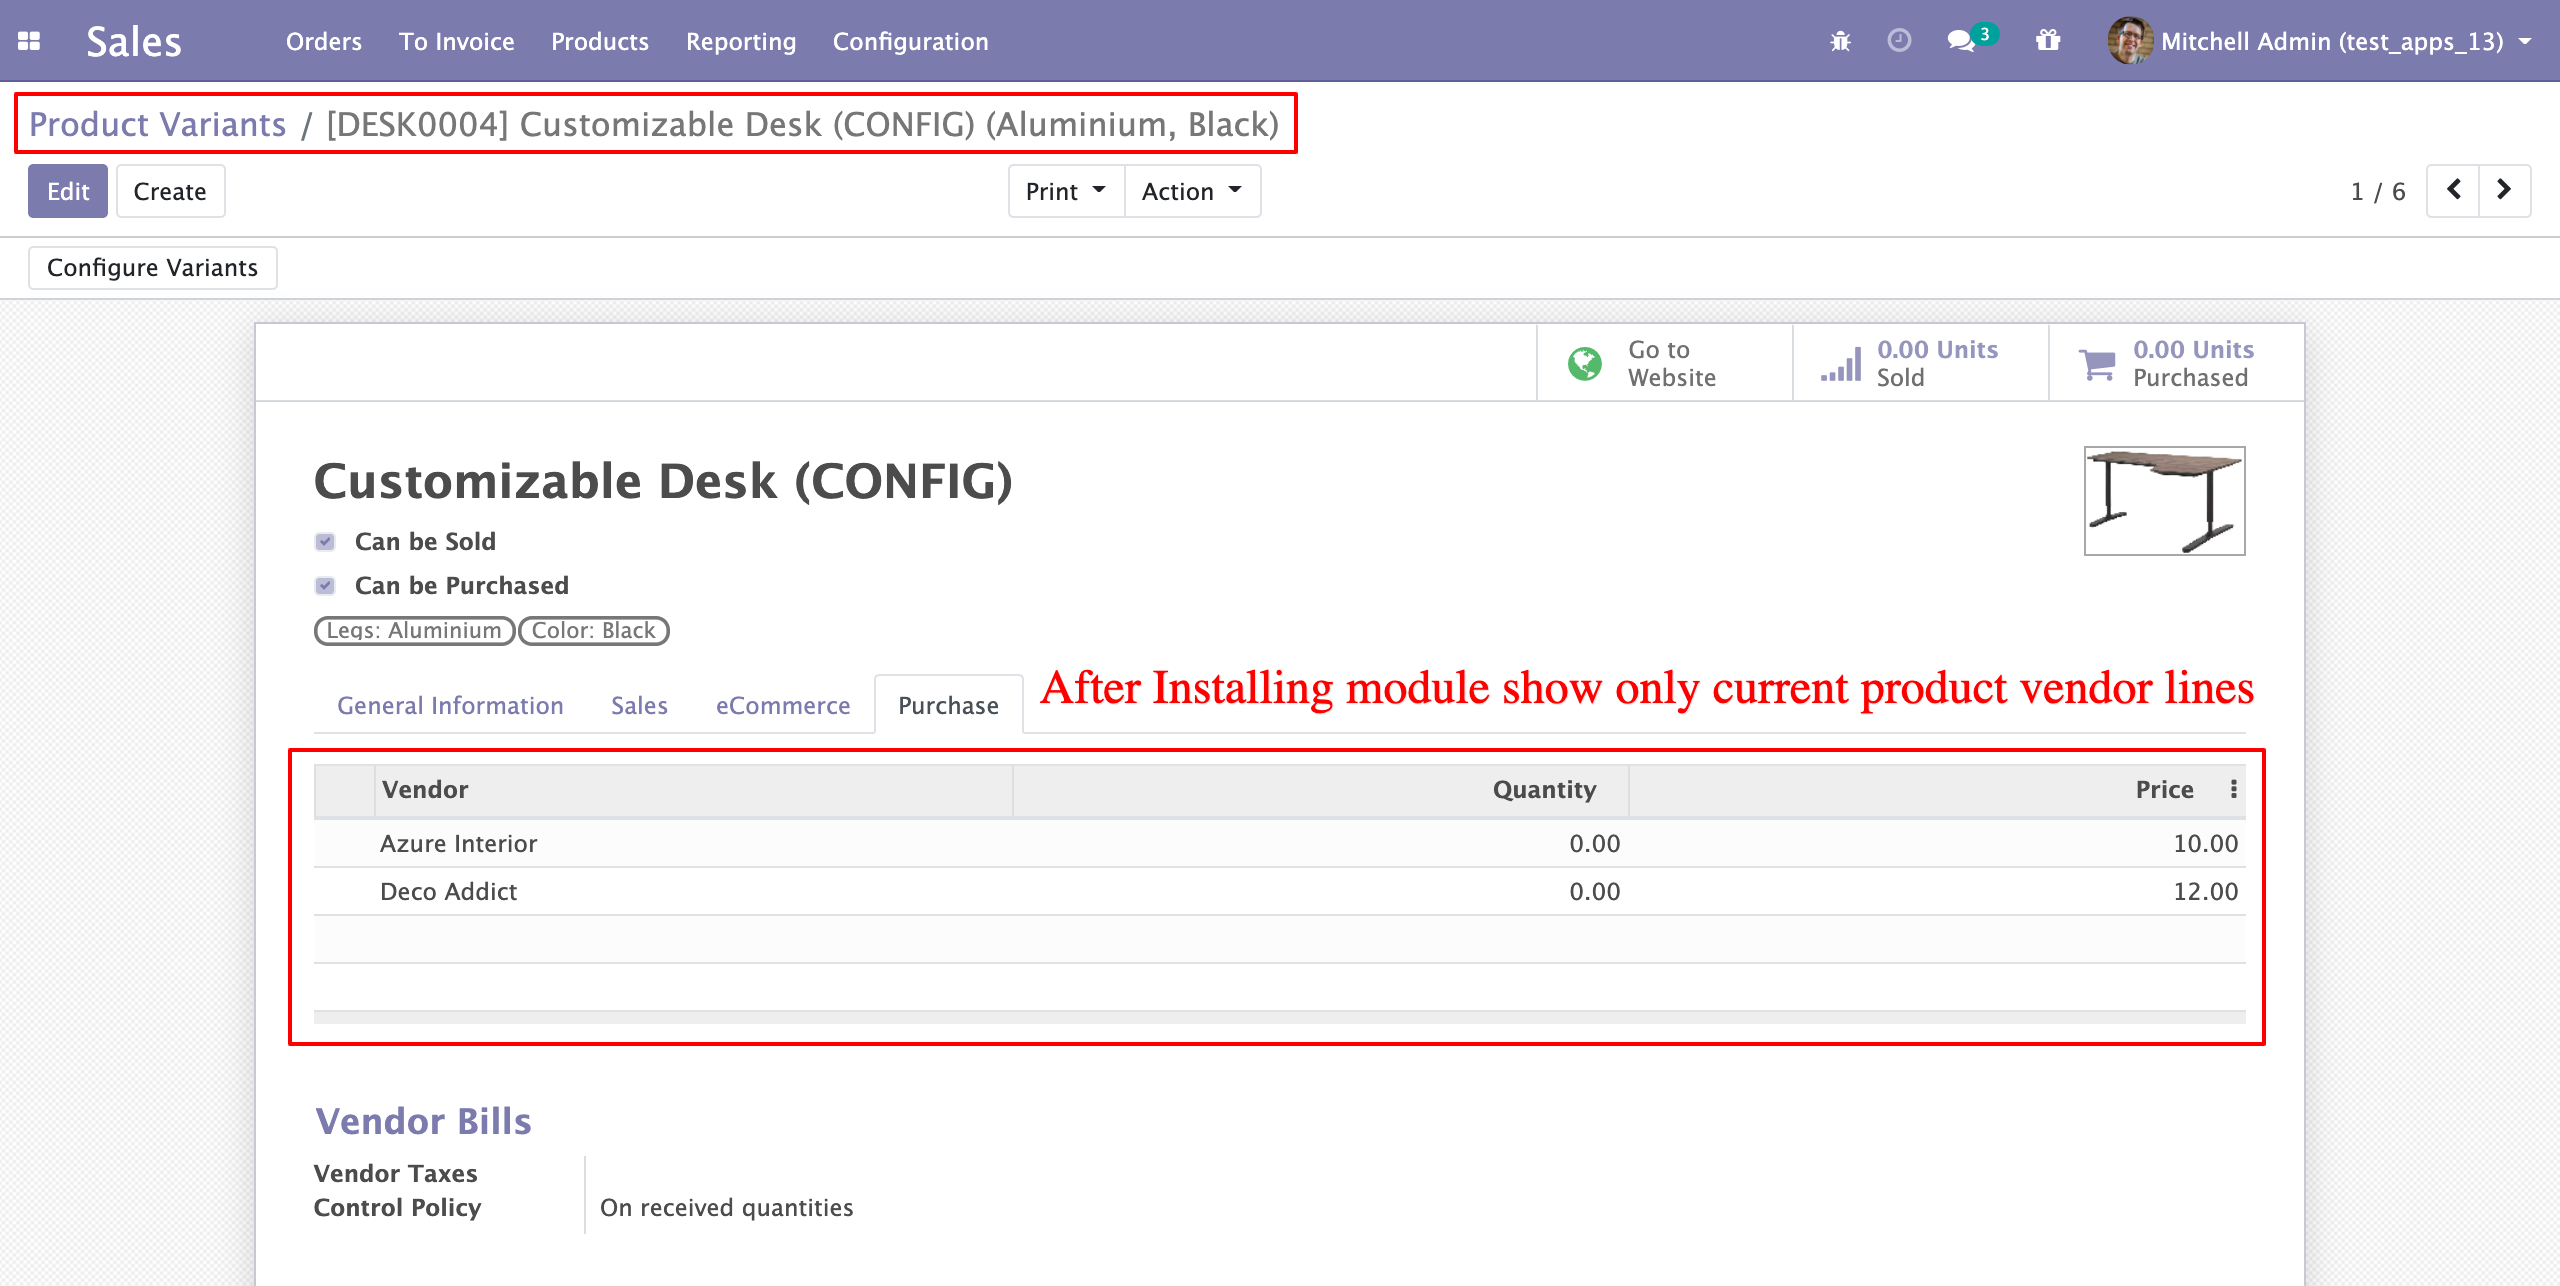This screenshot has height=1286, width=2560.
Task: Open the Reporting menu
Action: tap(741, 41)
